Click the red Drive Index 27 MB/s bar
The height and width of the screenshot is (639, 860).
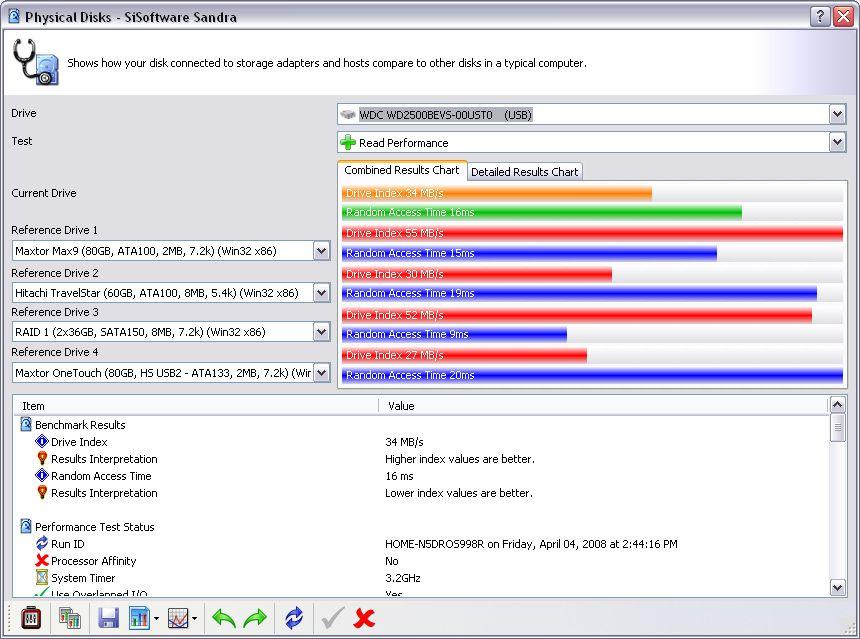pos(465,355)
